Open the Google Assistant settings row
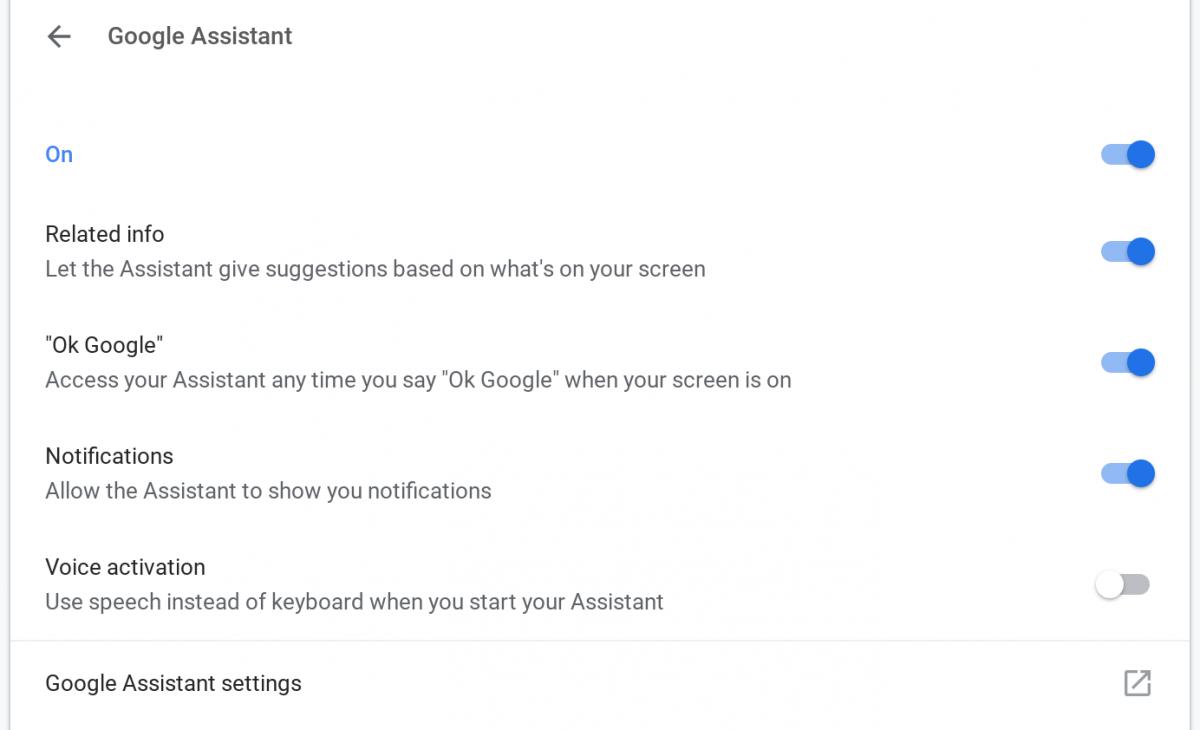The image size is (1200, 730). click(x=173, y=684)
